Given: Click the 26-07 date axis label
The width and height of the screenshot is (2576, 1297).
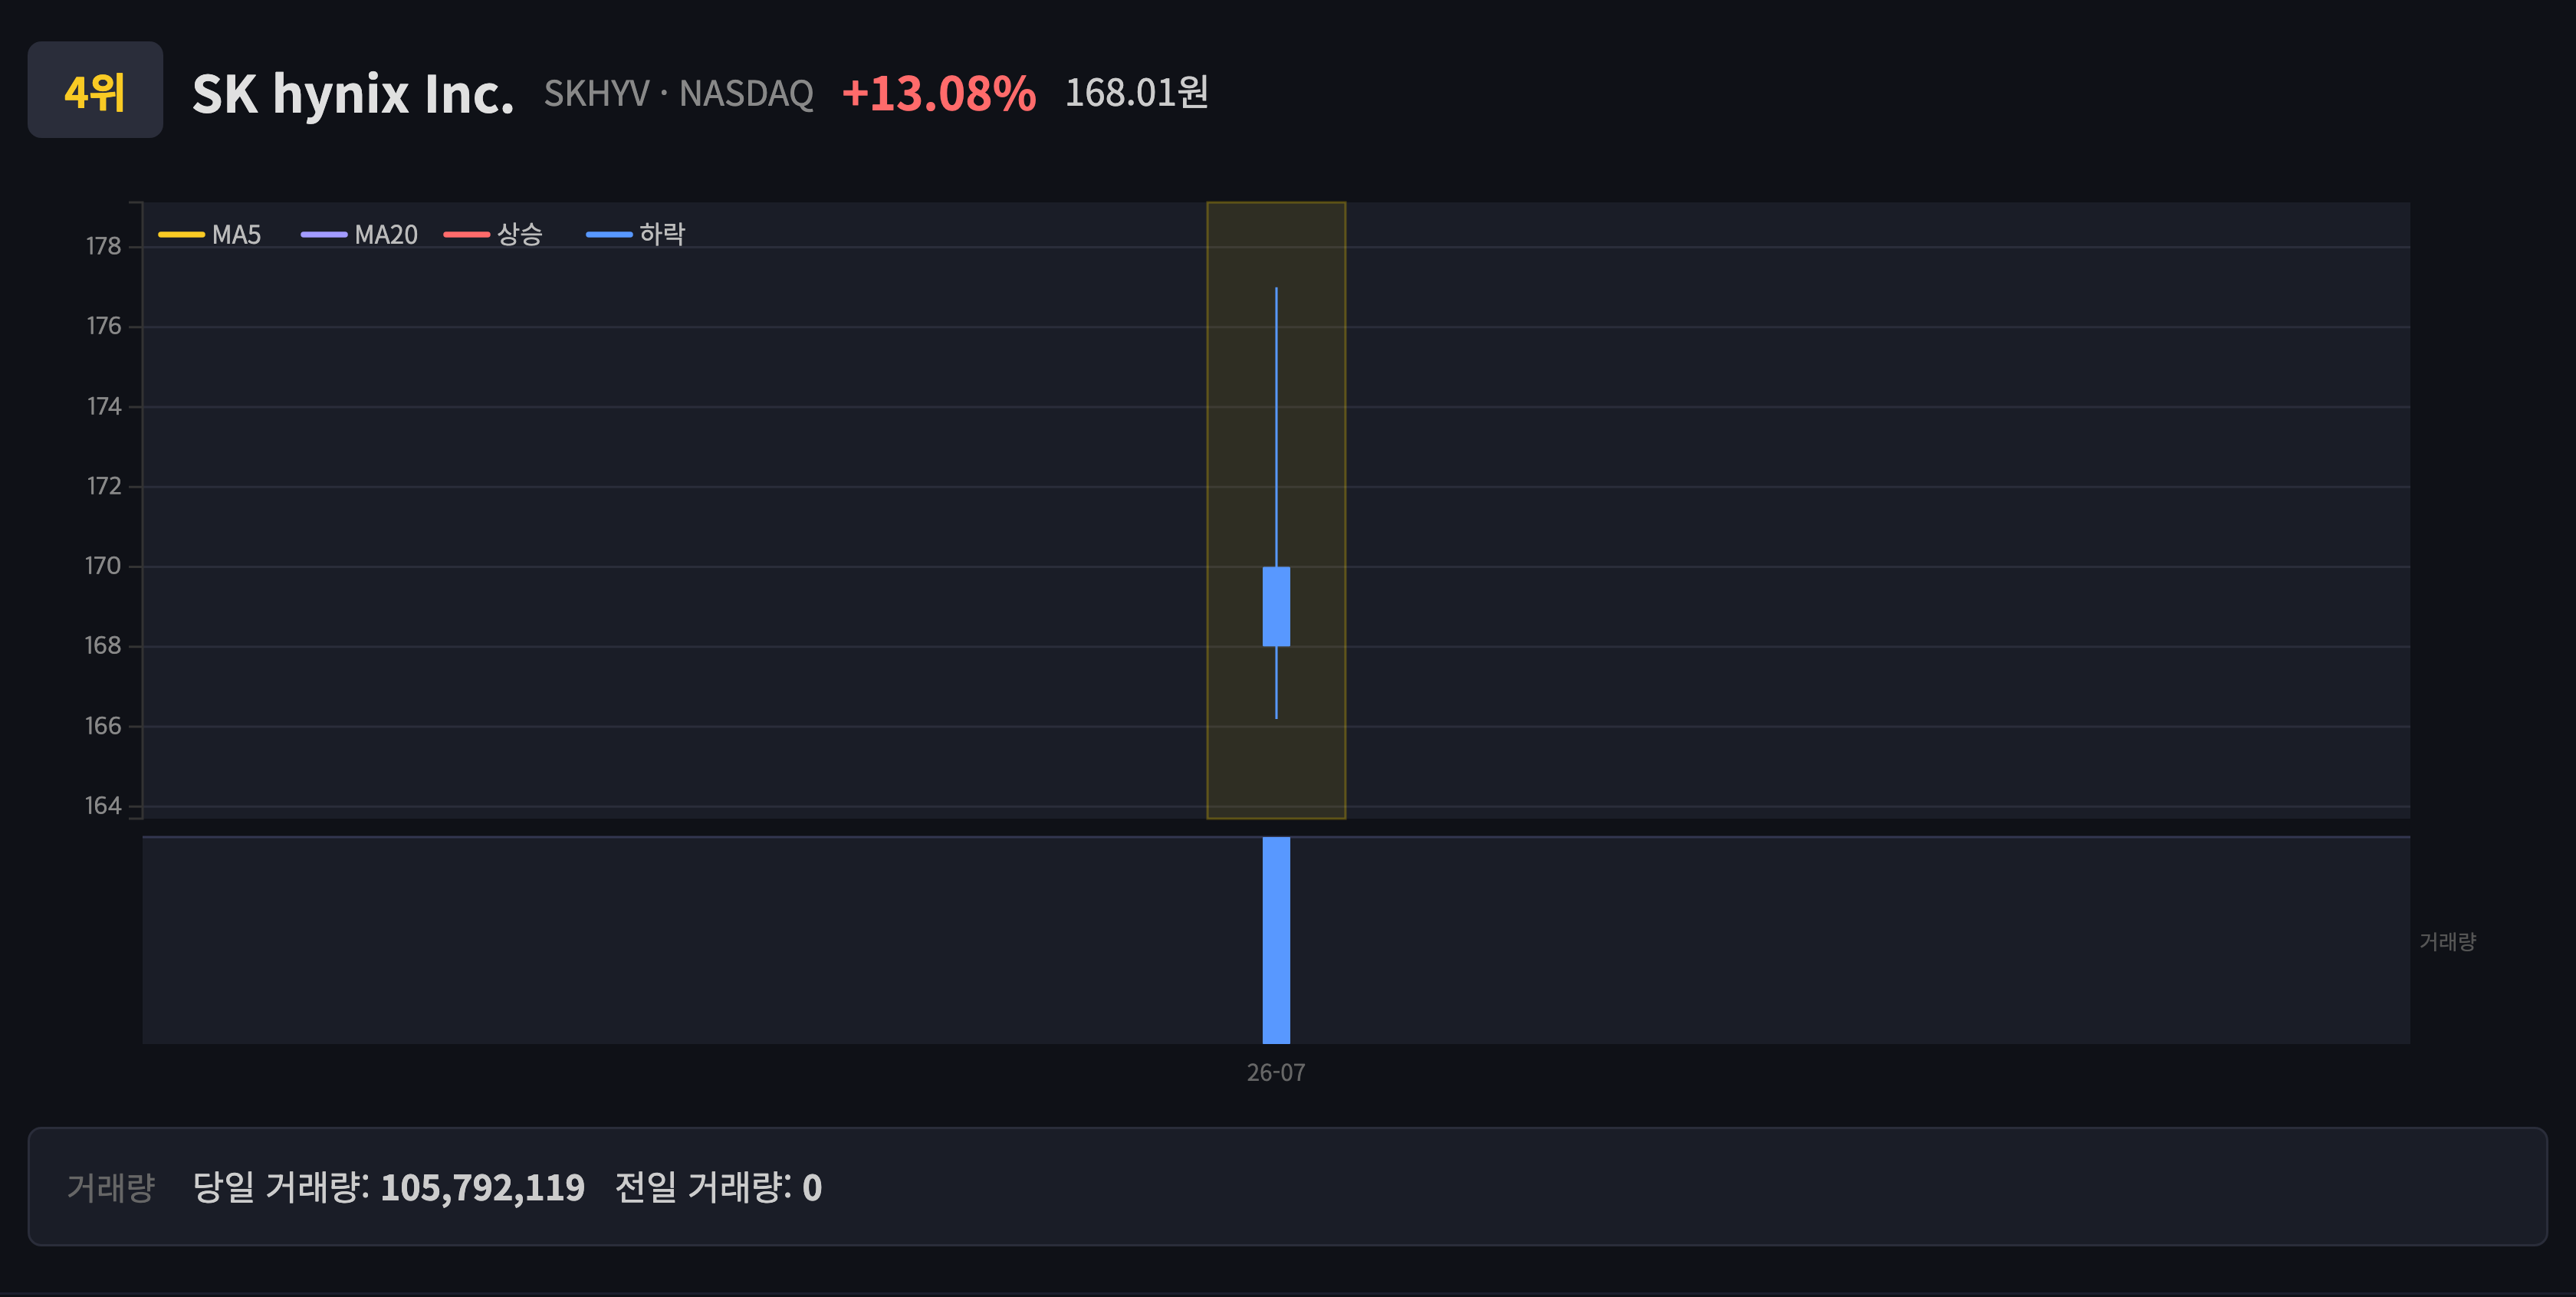Looking at the screenshot, I should tap(1276, 1072).
